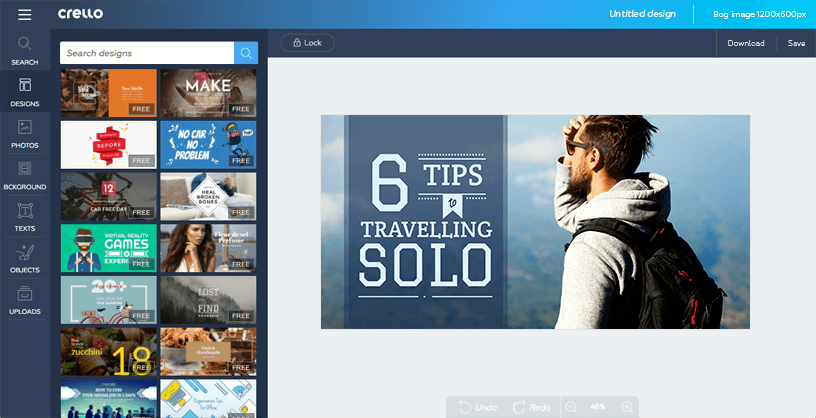816x418 pixels.
Task: Click the zoom in magnifier icon
Action: tap(628, 407)
